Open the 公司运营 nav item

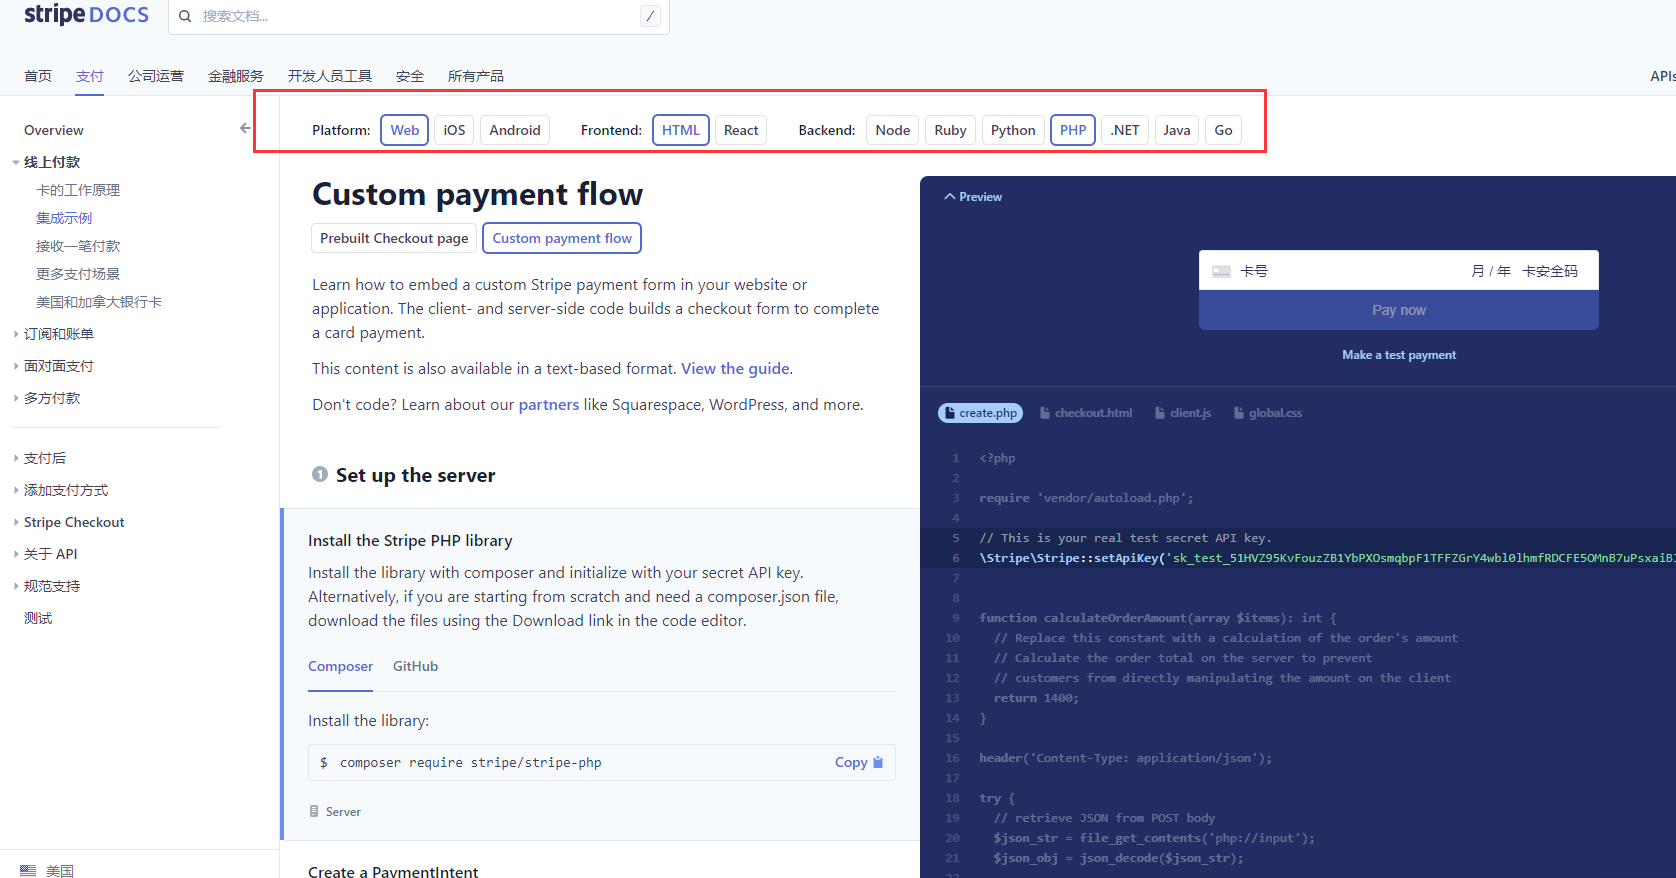click(x=156, y=76)
